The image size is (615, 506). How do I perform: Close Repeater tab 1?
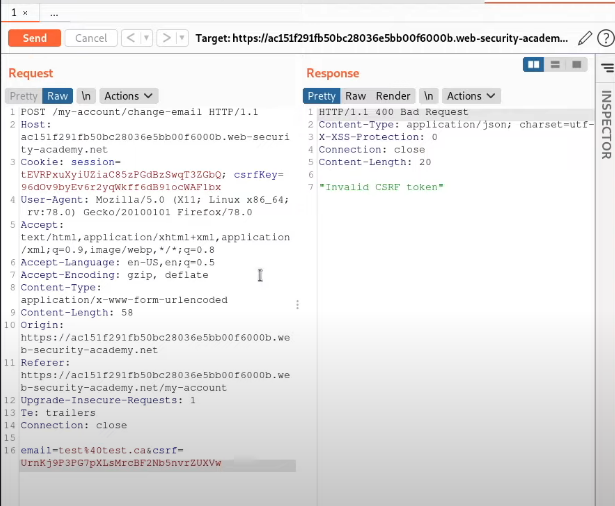[25, 13]
